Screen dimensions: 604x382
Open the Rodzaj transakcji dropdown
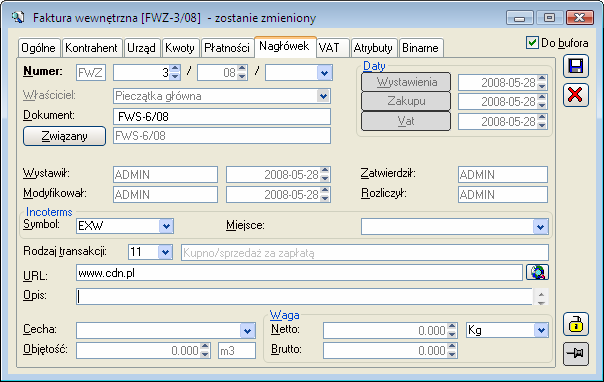tap(165, 252)
